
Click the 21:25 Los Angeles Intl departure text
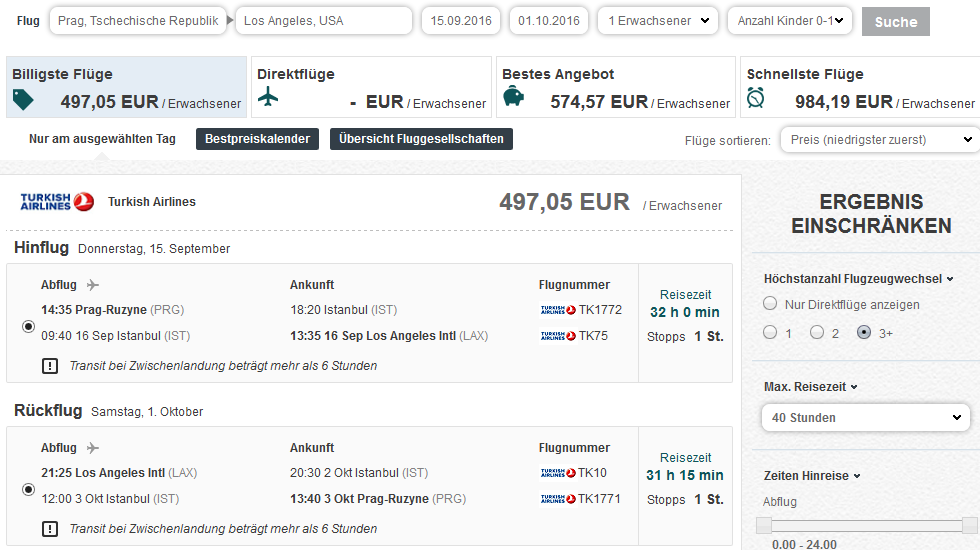(x=119, y=473)
